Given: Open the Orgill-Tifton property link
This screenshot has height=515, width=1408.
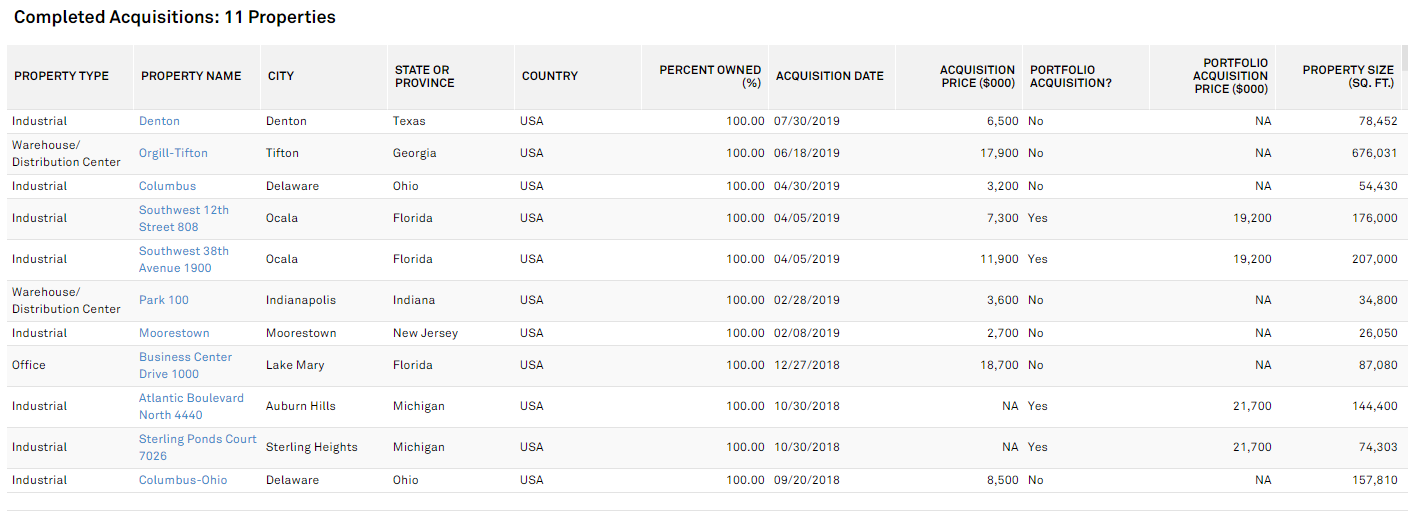Looking at the screenshot, I should pyautogui.click(x=173, y=153).
